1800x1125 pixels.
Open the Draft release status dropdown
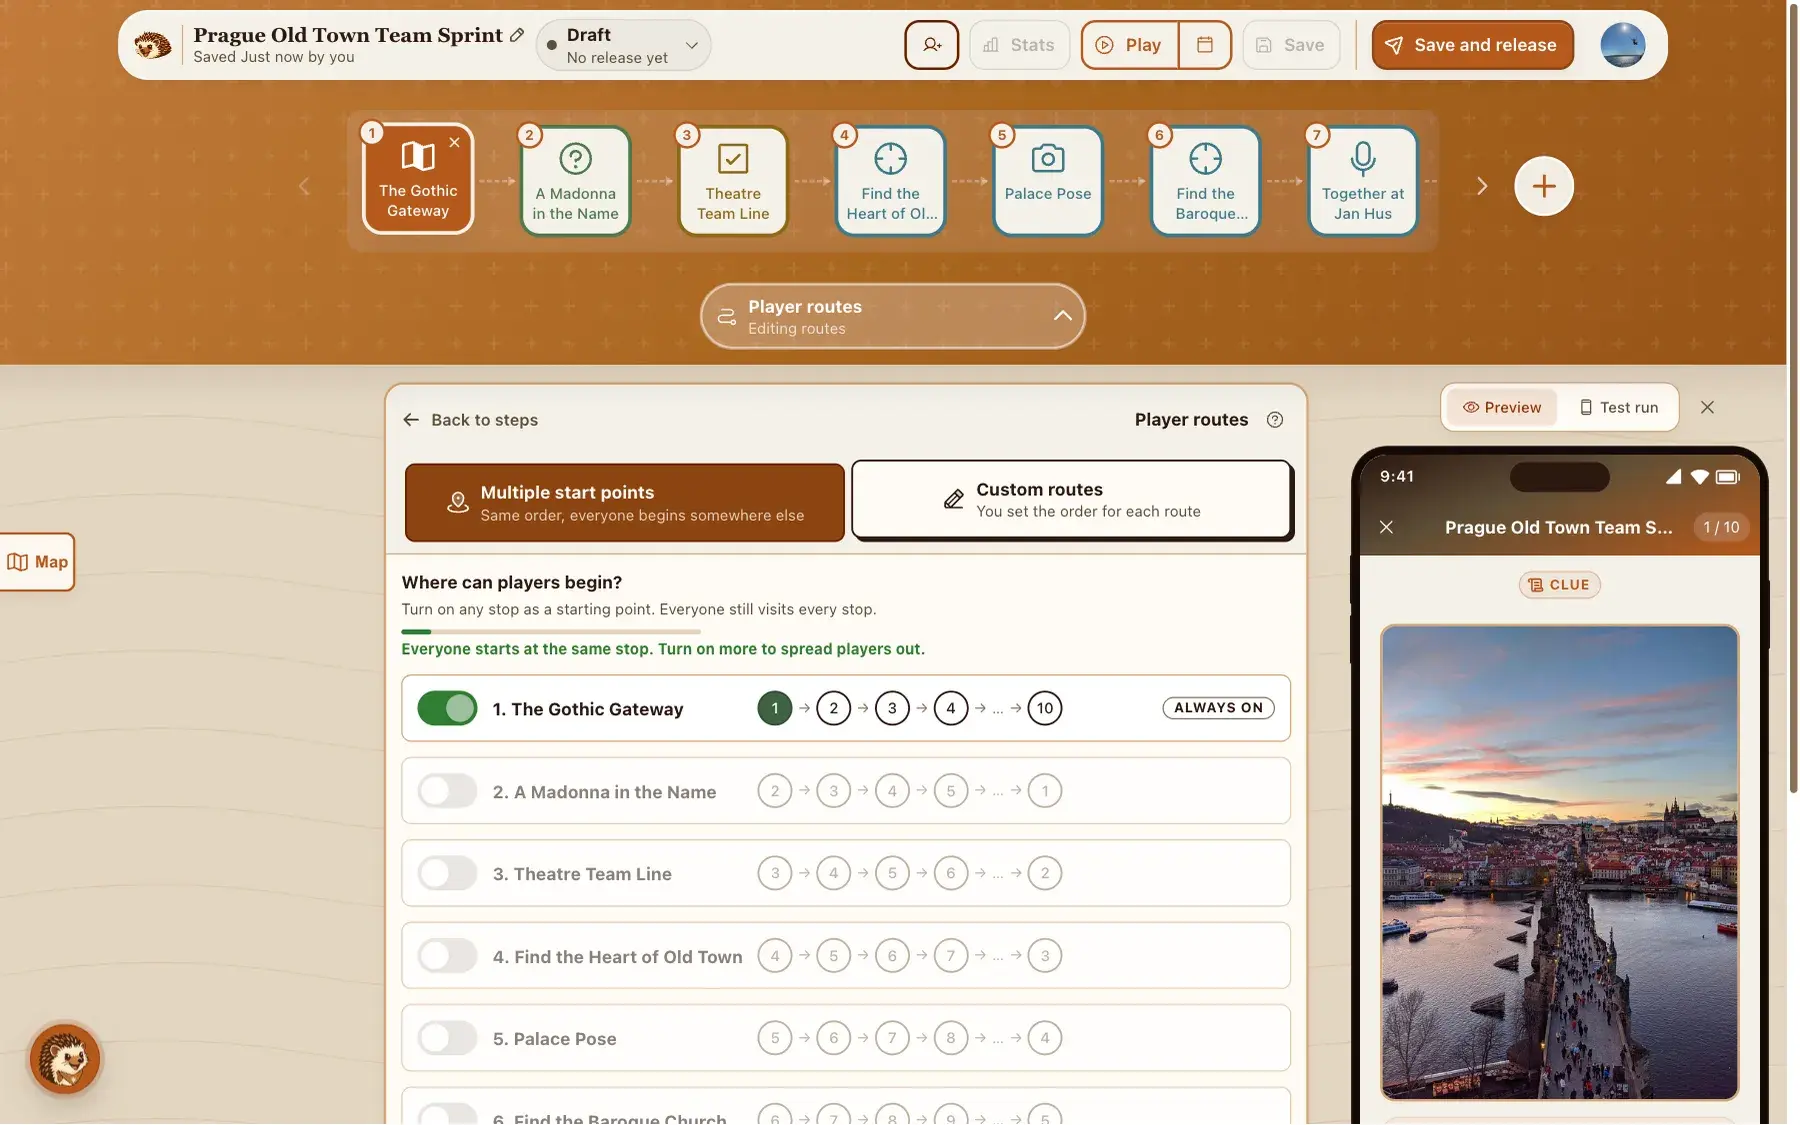tap(623, 45)
